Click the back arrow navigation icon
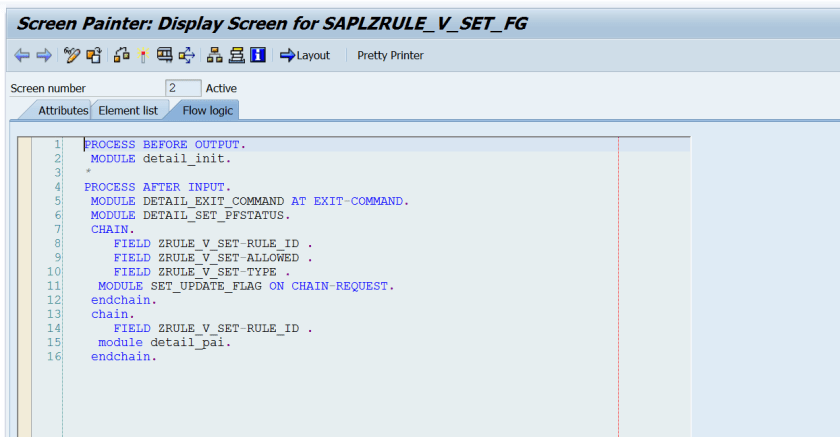 [x=22, y=55]
